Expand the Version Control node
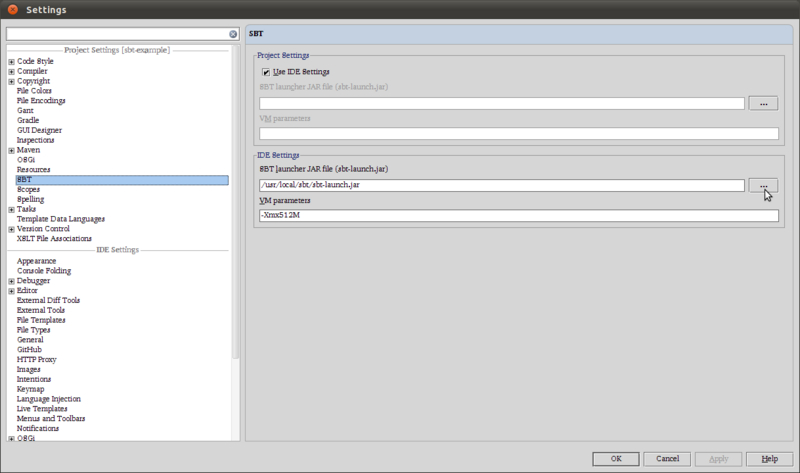This screenshot has height=473, width=800. click(11, 230)
